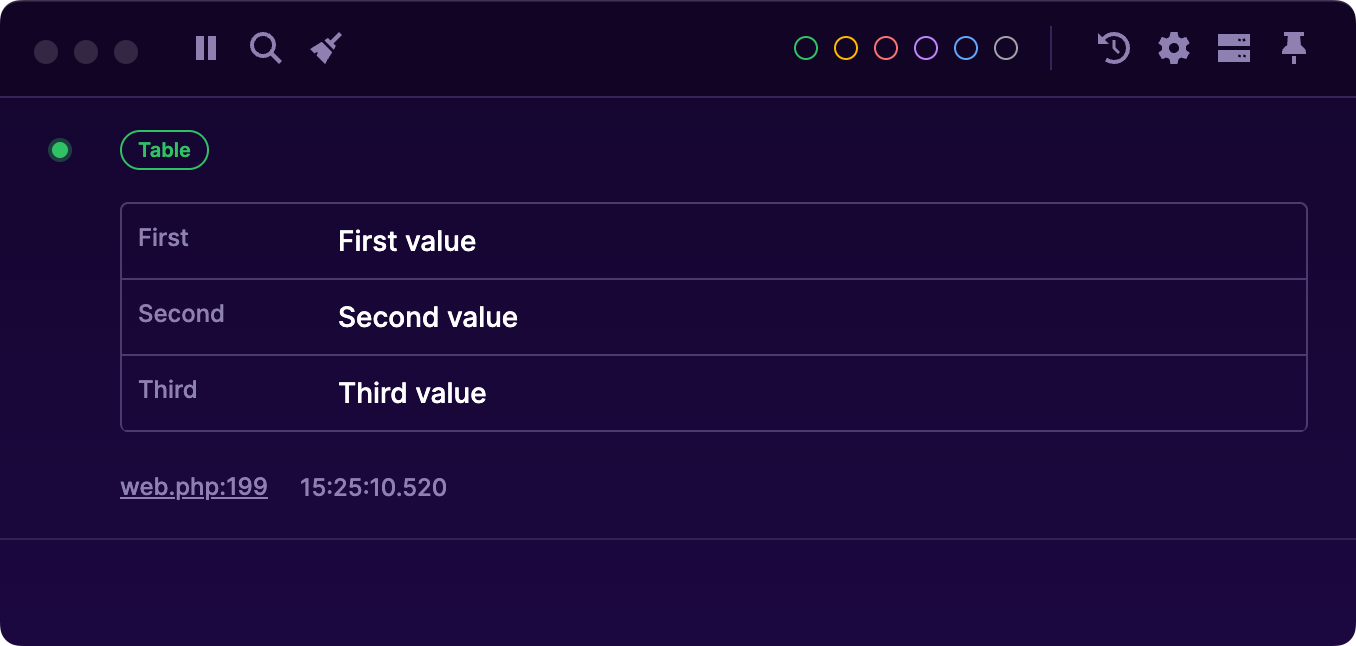1356x646 pixels.
Task: Open search with the magnifier icon
Action: pyautogui.click(x=265, y=48)
